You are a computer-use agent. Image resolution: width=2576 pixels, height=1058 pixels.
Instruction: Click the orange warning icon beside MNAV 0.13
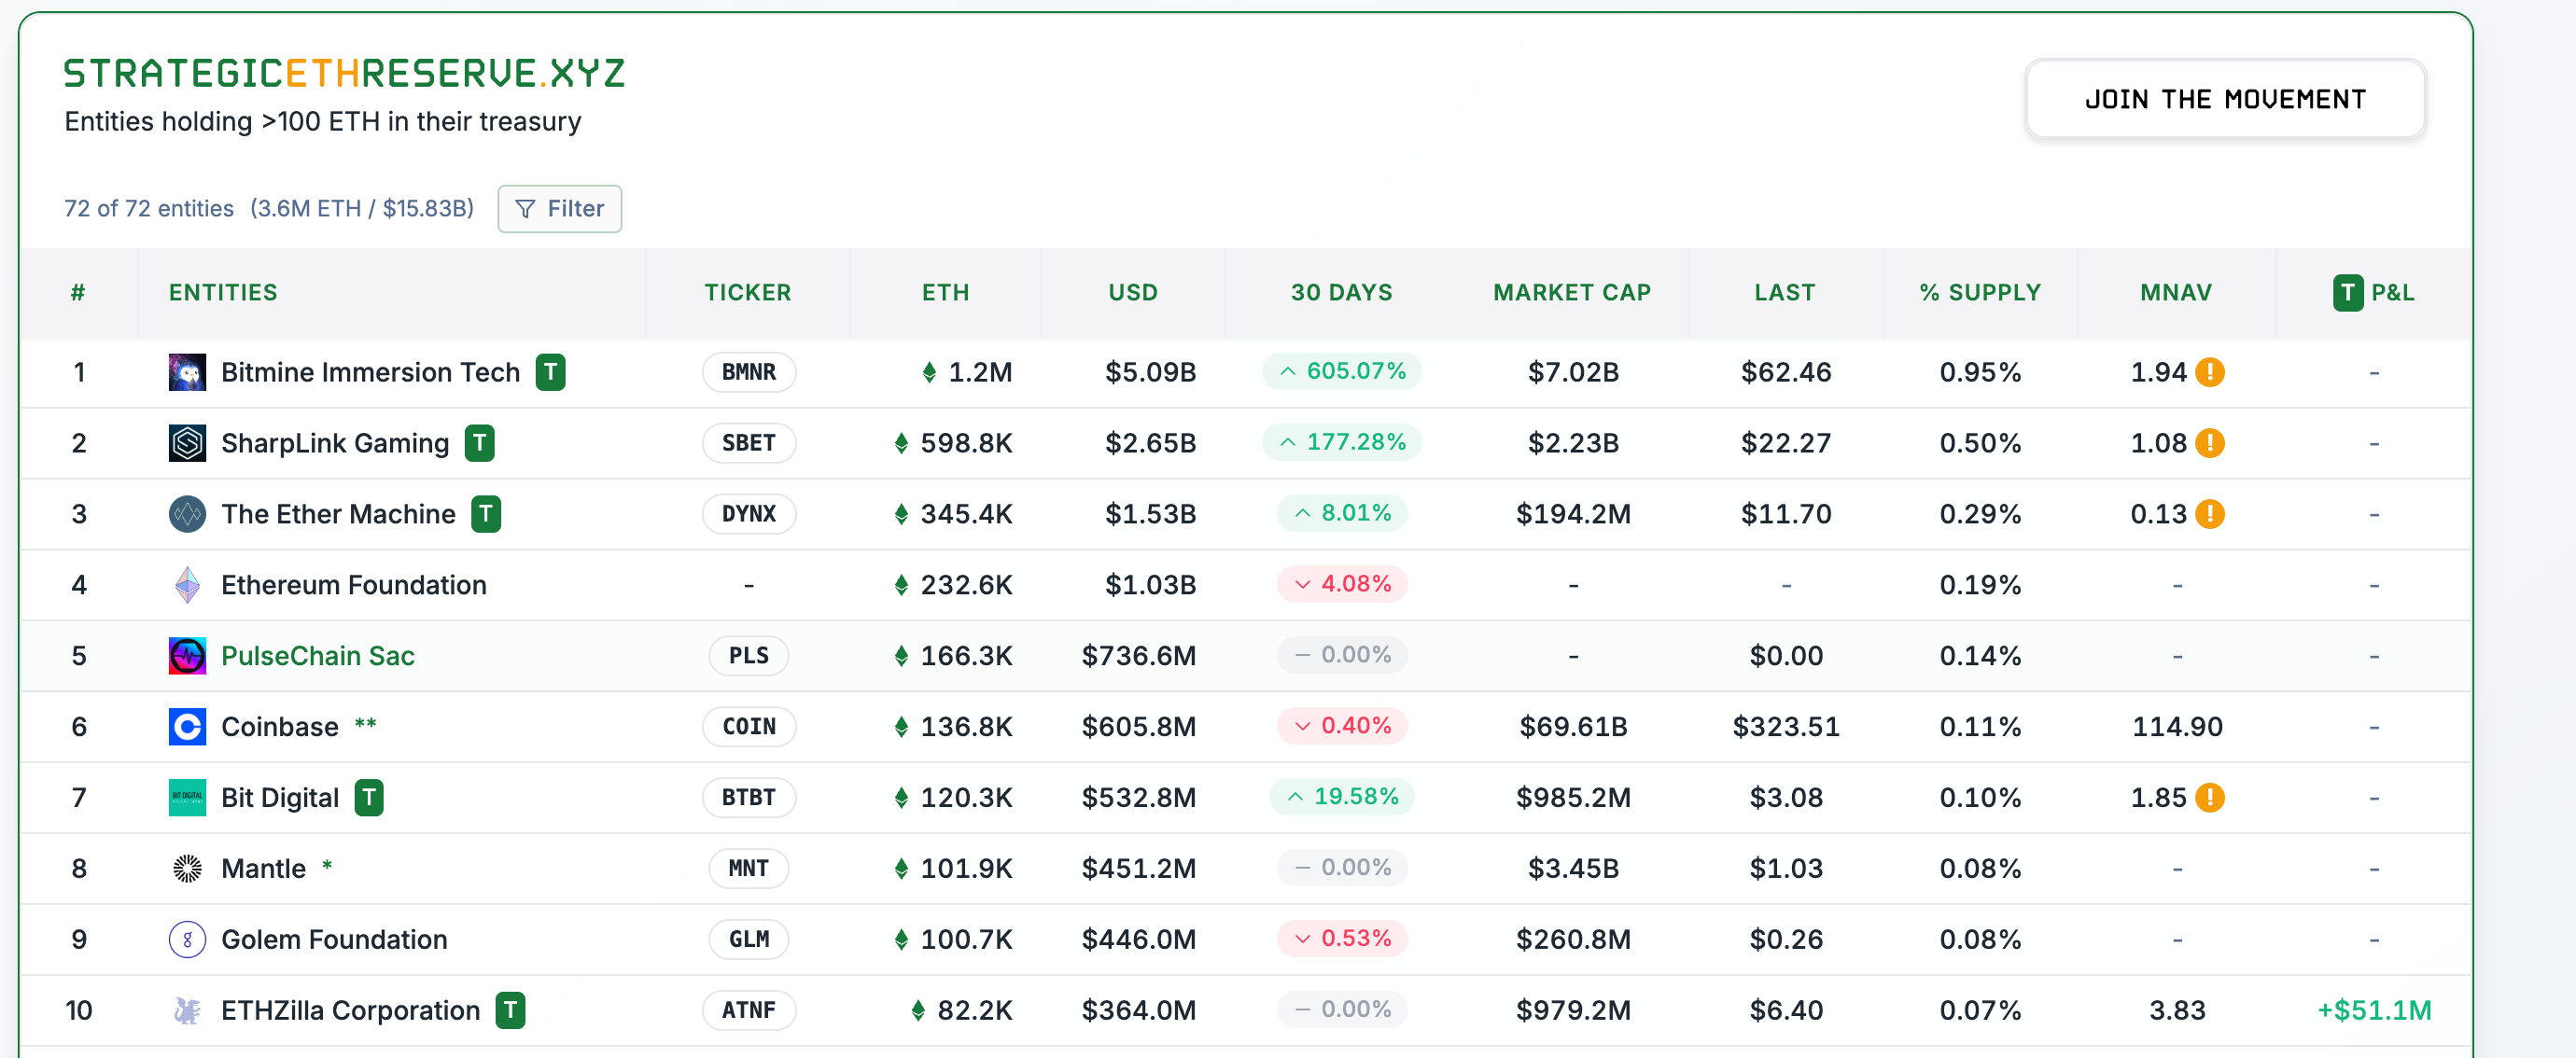(2209, 514)
